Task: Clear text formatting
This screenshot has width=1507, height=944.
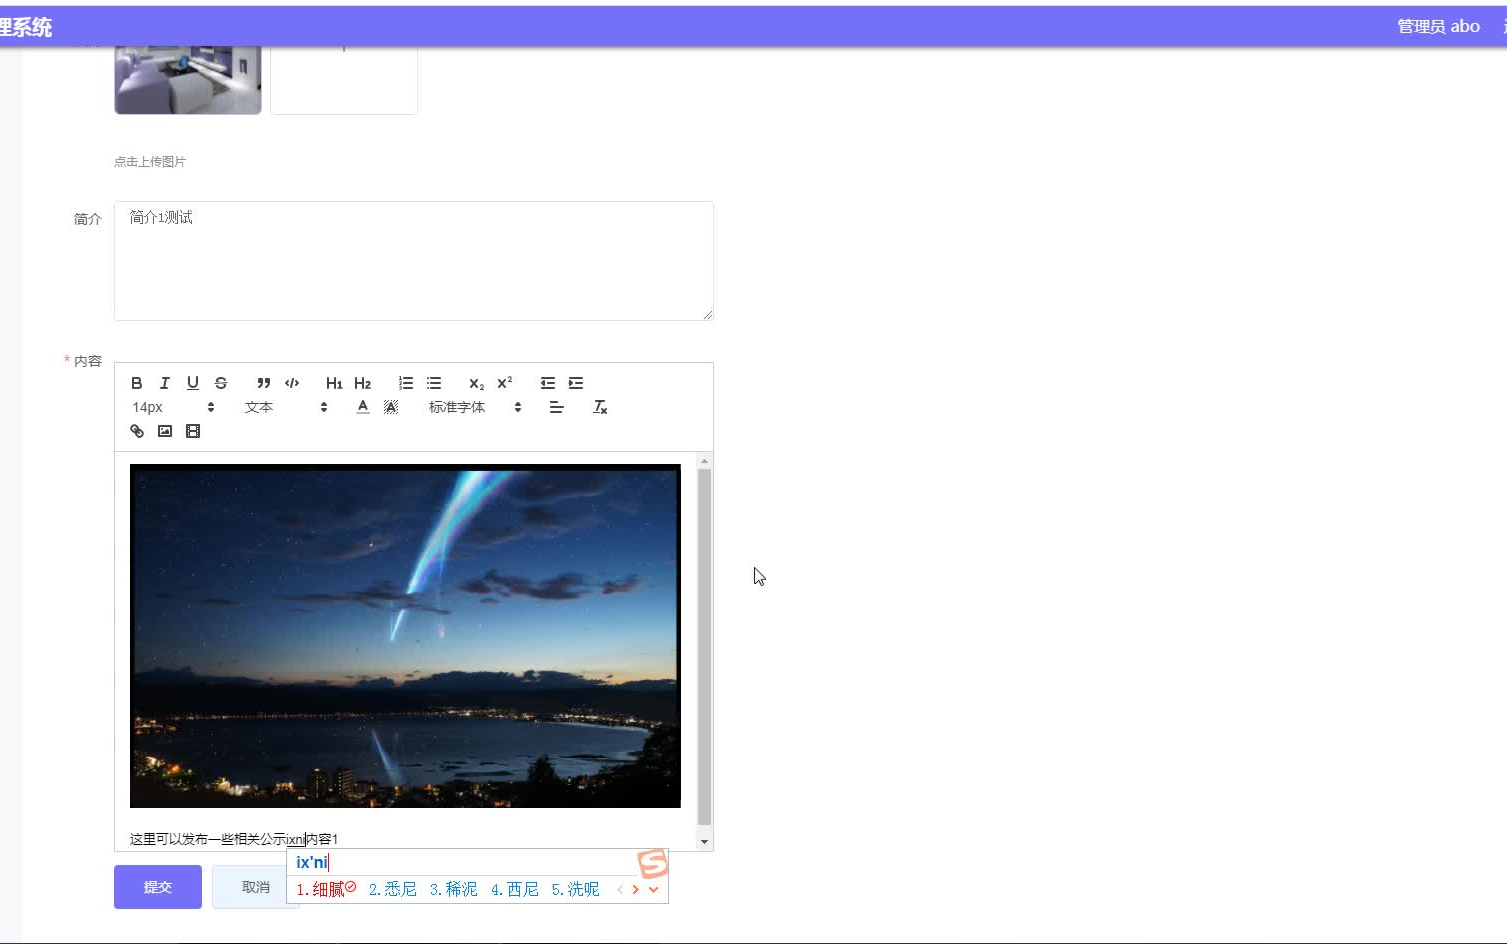Action: pyautogui.click(x=600, y=407)
